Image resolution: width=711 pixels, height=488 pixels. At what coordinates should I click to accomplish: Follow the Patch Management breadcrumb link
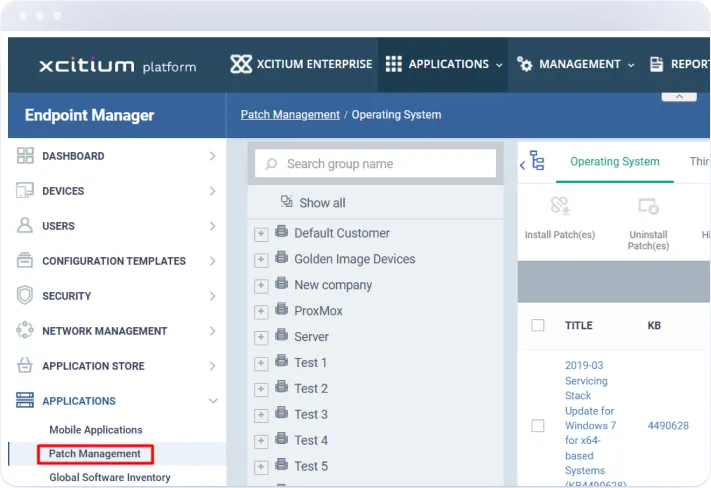point(290,114)
